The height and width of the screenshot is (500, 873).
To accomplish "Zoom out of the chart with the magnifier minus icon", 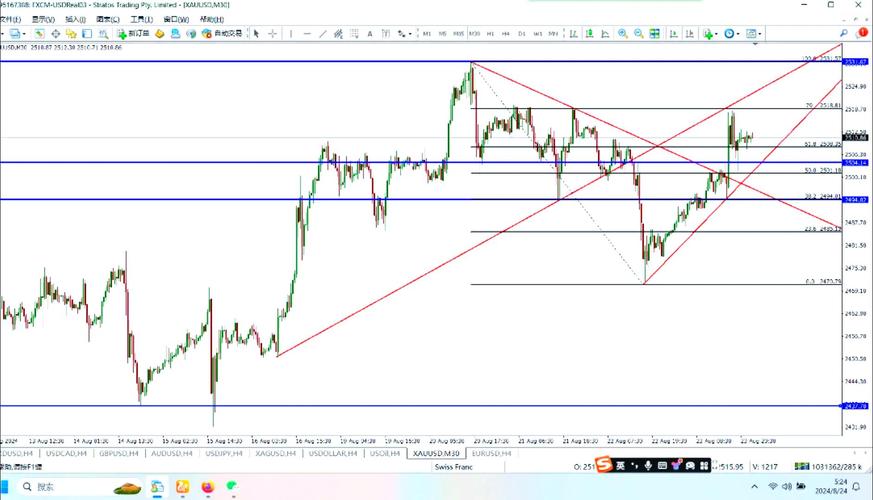I will pos(638,33).
